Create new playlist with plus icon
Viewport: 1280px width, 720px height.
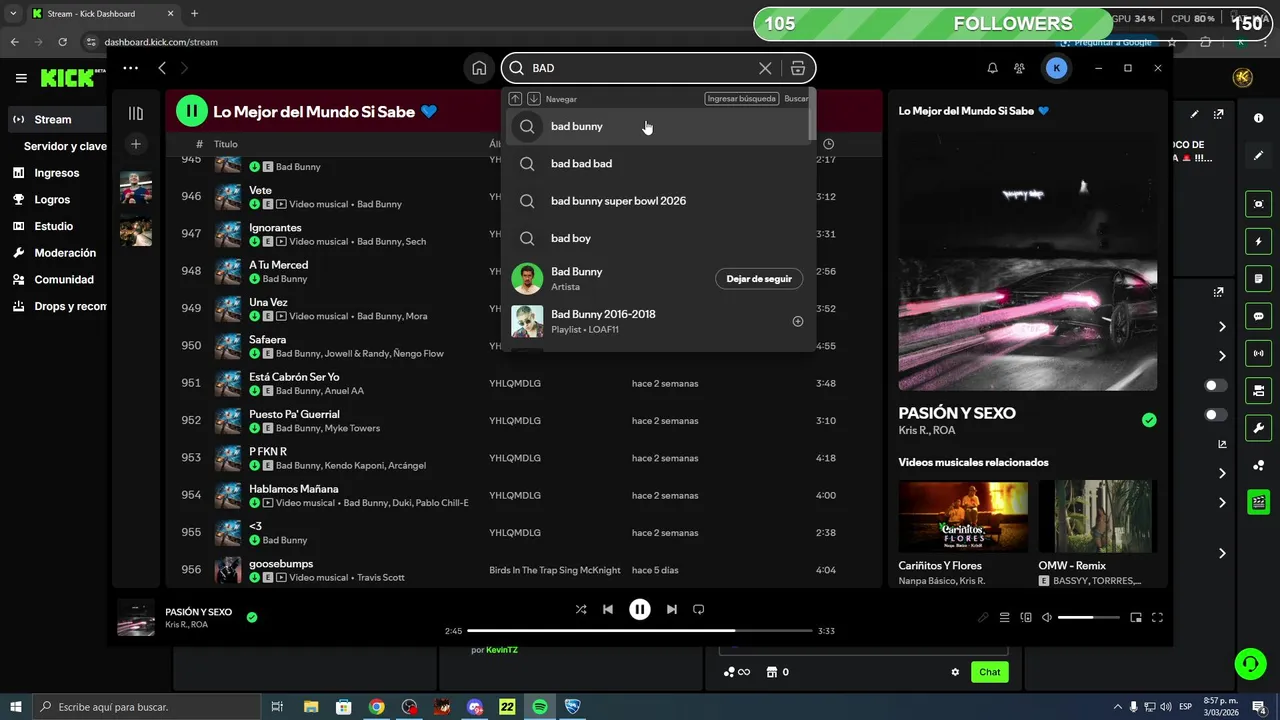click(x=136, y=144)
